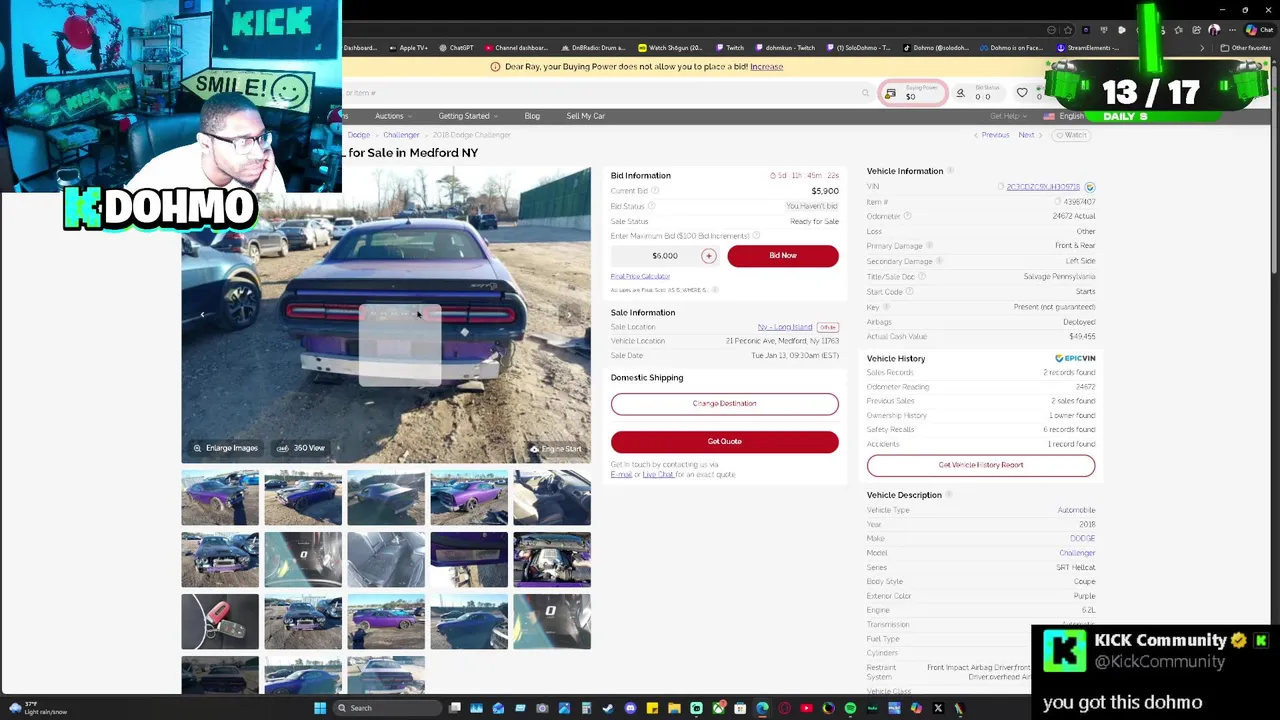
Task: Click the Windows Start button
Action: pyautogui.click(x=320, y=708)
